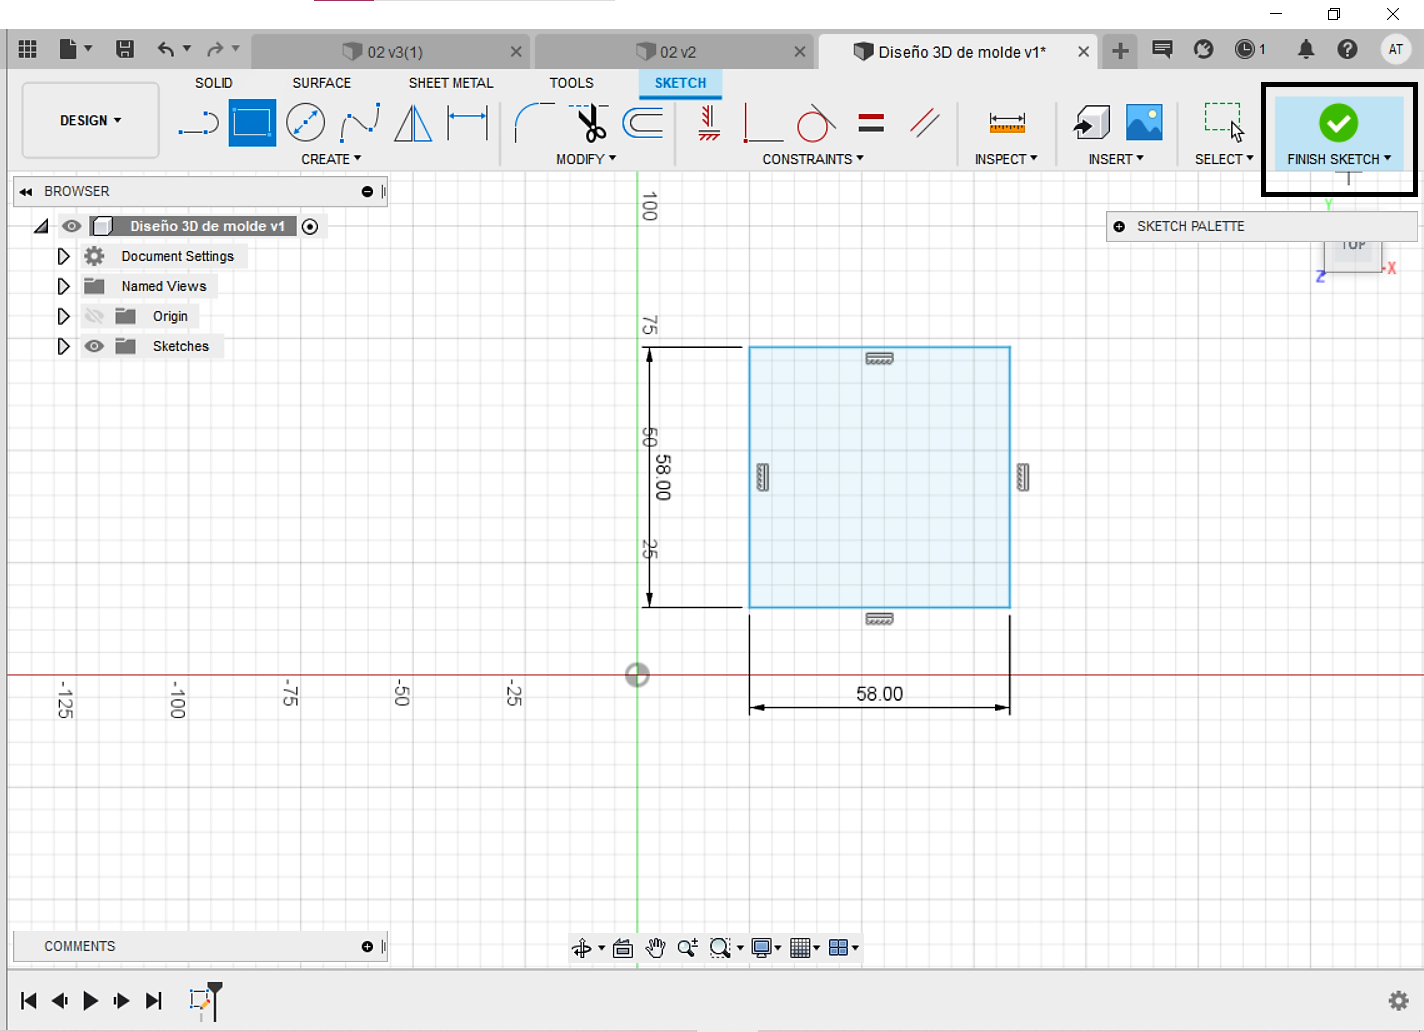Apply the Parallel constraint
This screenshot has height=1032, width=1424.
(925, 124)
